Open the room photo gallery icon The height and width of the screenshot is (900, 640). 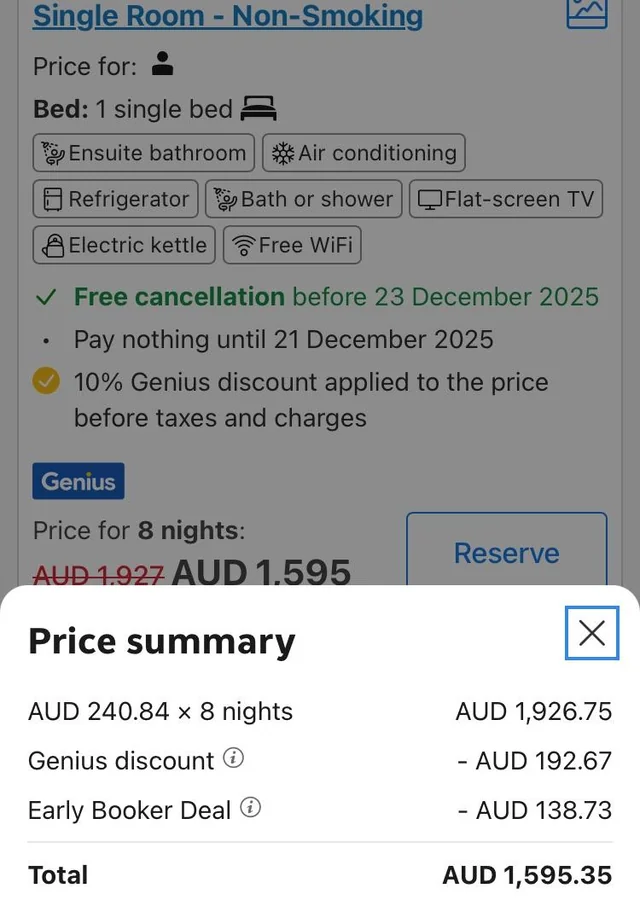(x=586, y=12)
